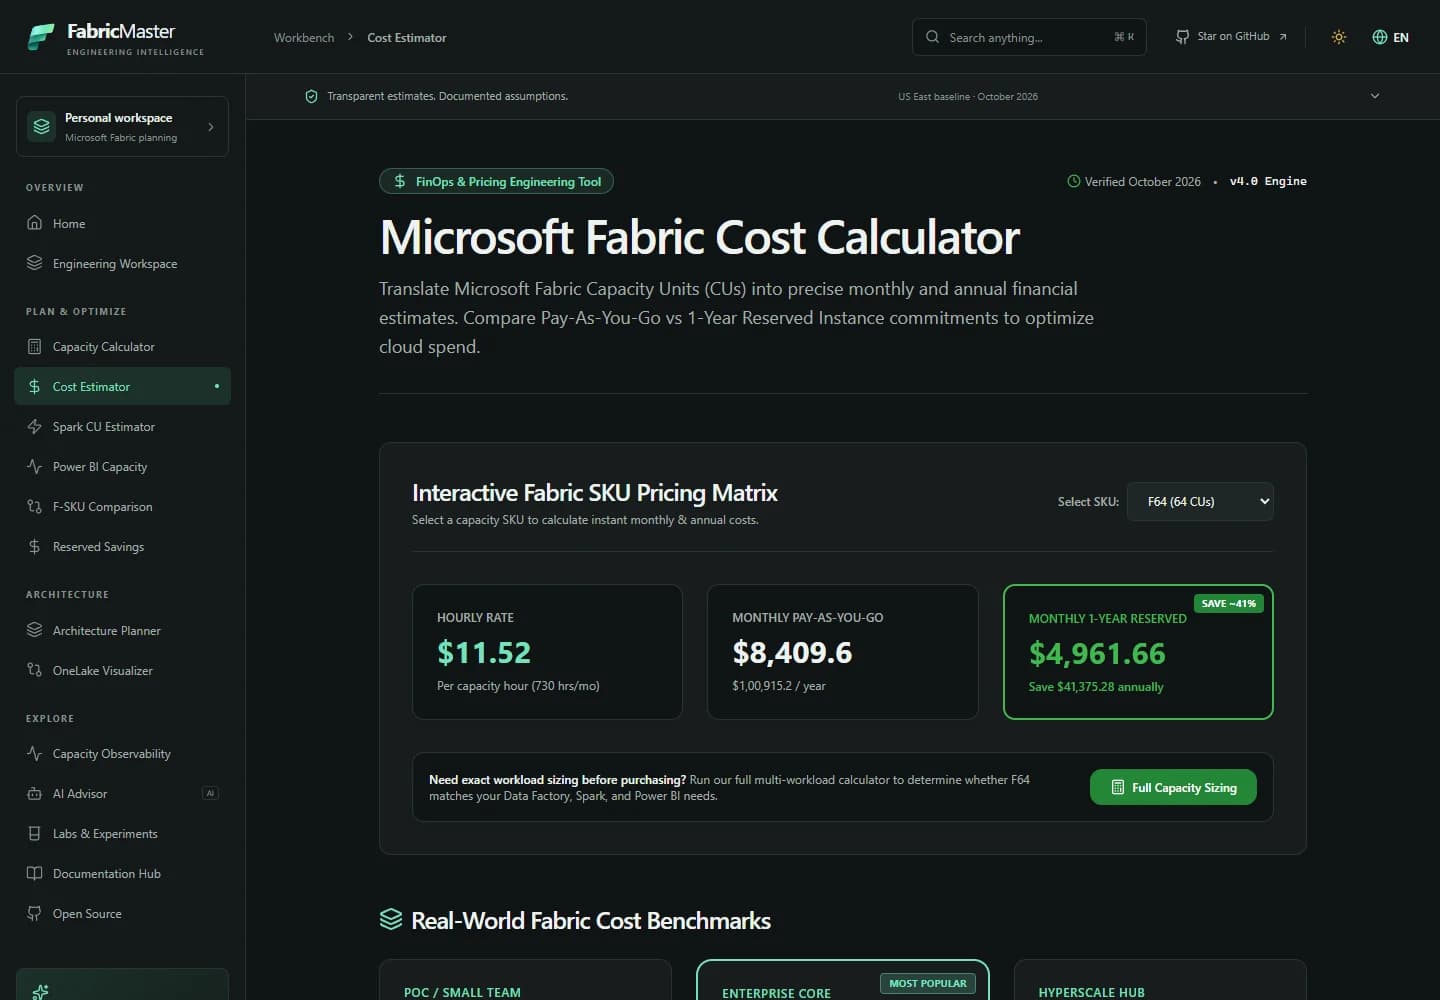Expand the assumptions banner chevron

coord(1375,96)
